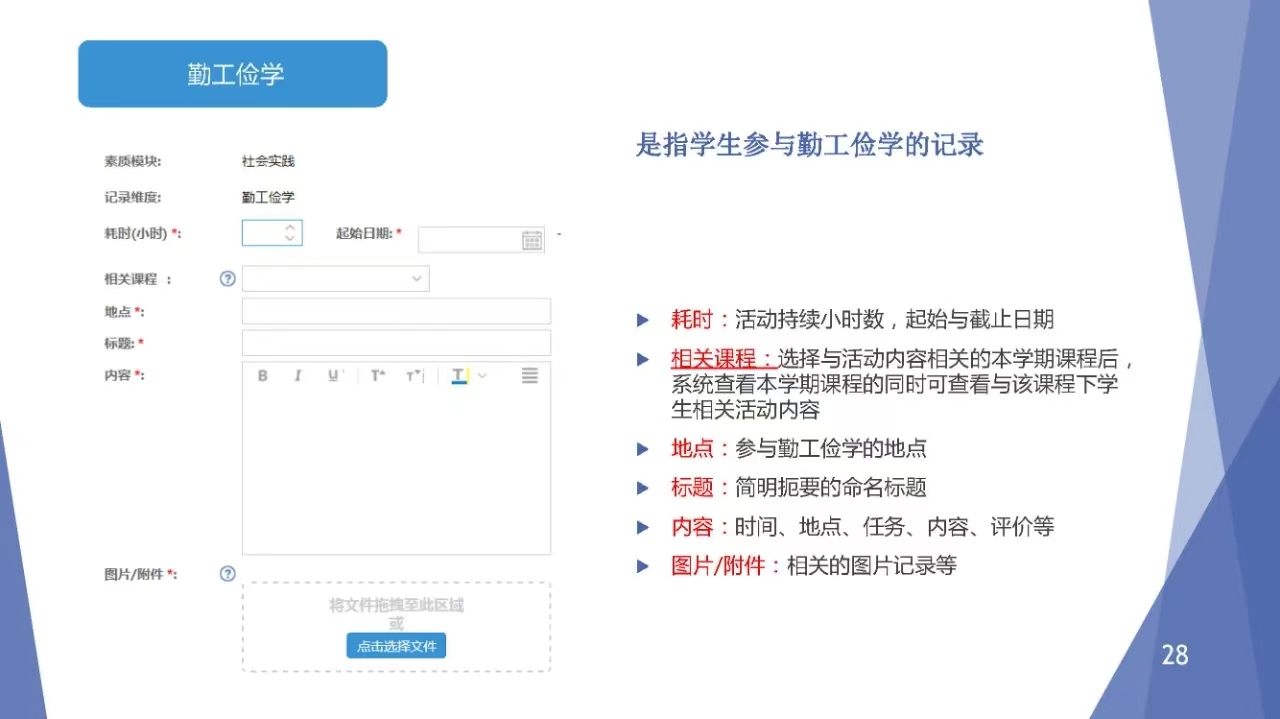Click help icon beside 相关课程
Image resolution: width=1280 pixels, height=719 pixels.
227,279
